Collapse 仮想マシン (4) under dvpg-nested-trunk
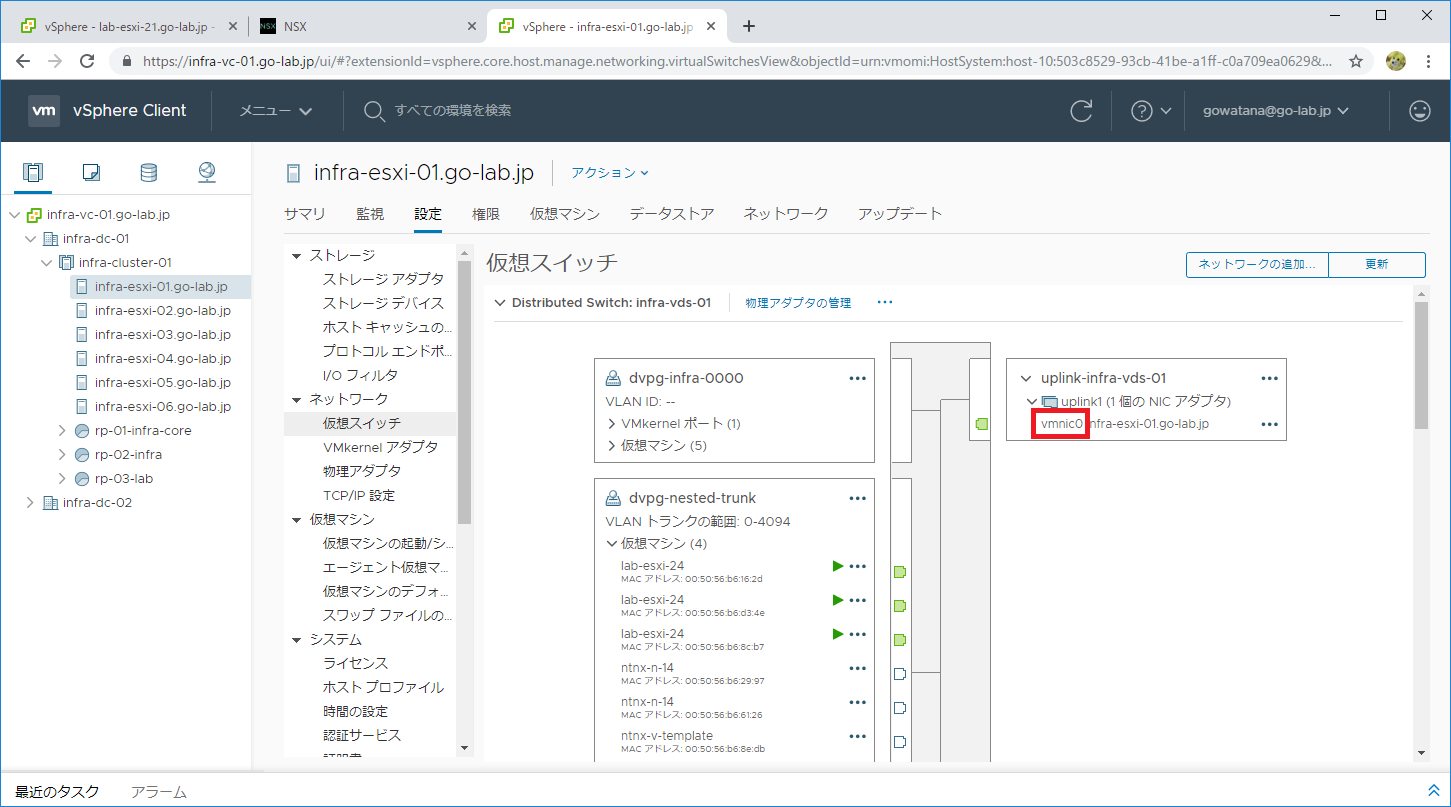 pos(612,544)
